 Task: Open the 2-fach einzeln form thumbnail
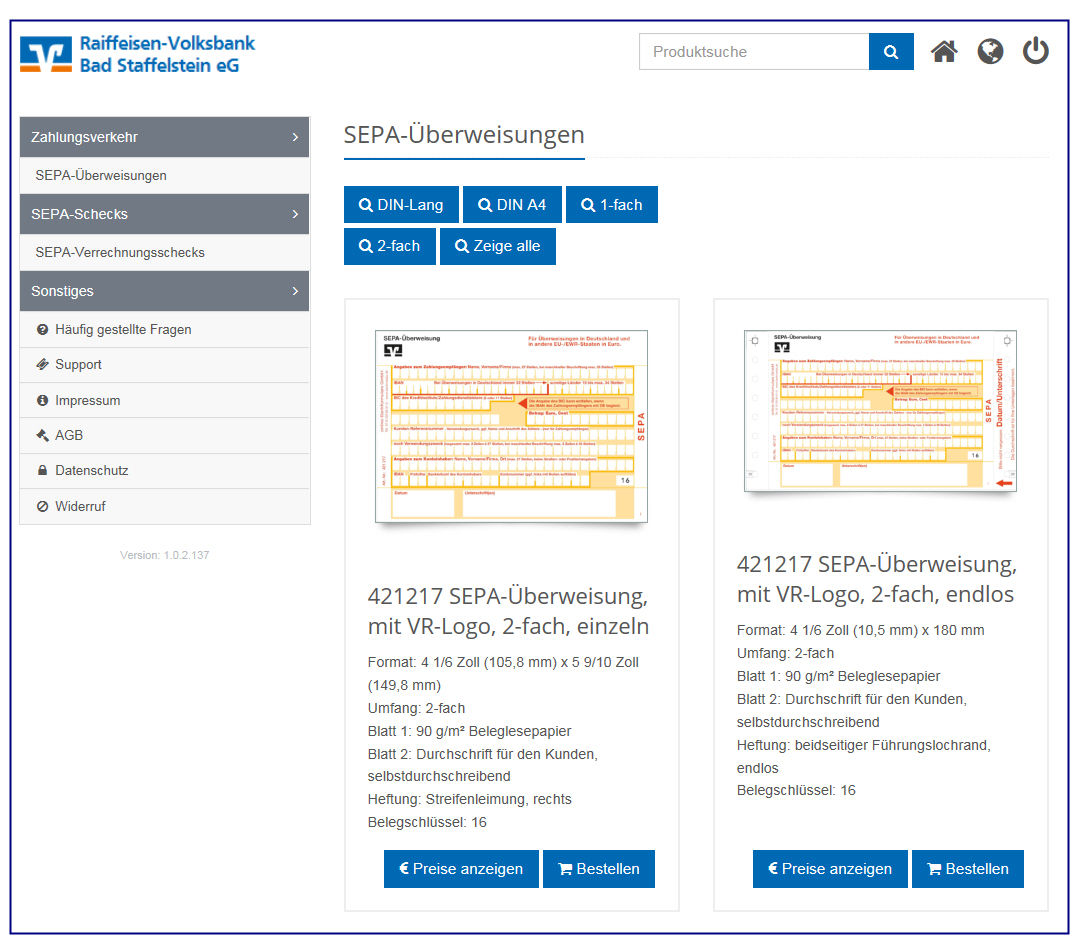(x=511, y=427)
